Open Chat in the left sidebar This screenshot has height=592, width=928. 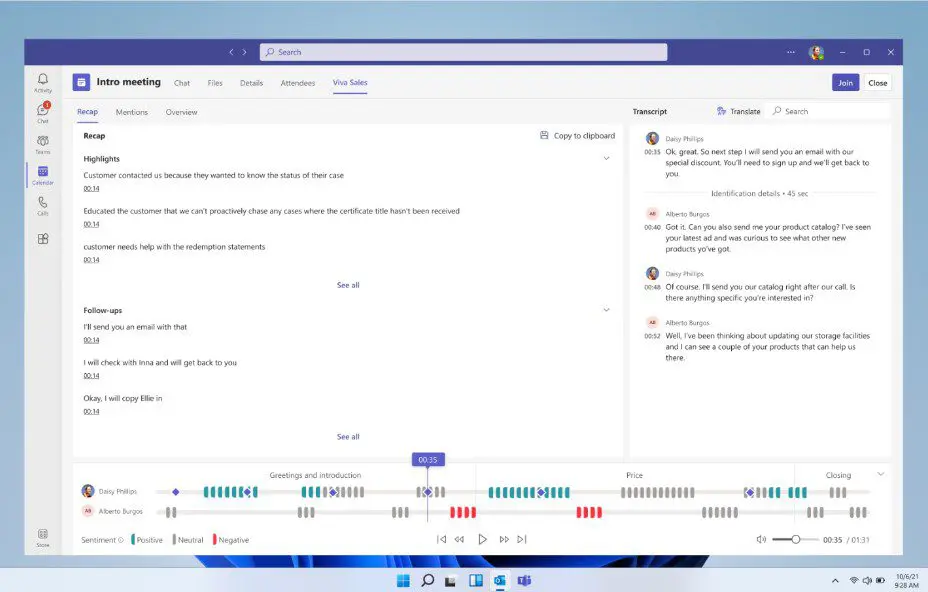coord(43,112)
